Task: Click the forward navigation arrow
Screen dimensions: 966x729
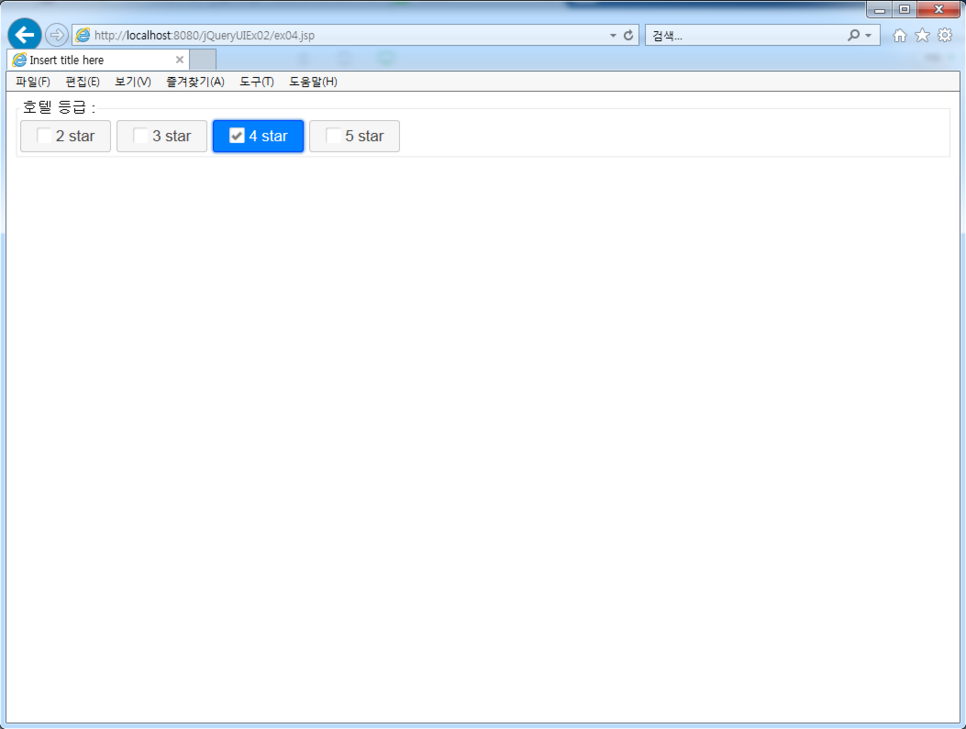Action: click(57, 35)
